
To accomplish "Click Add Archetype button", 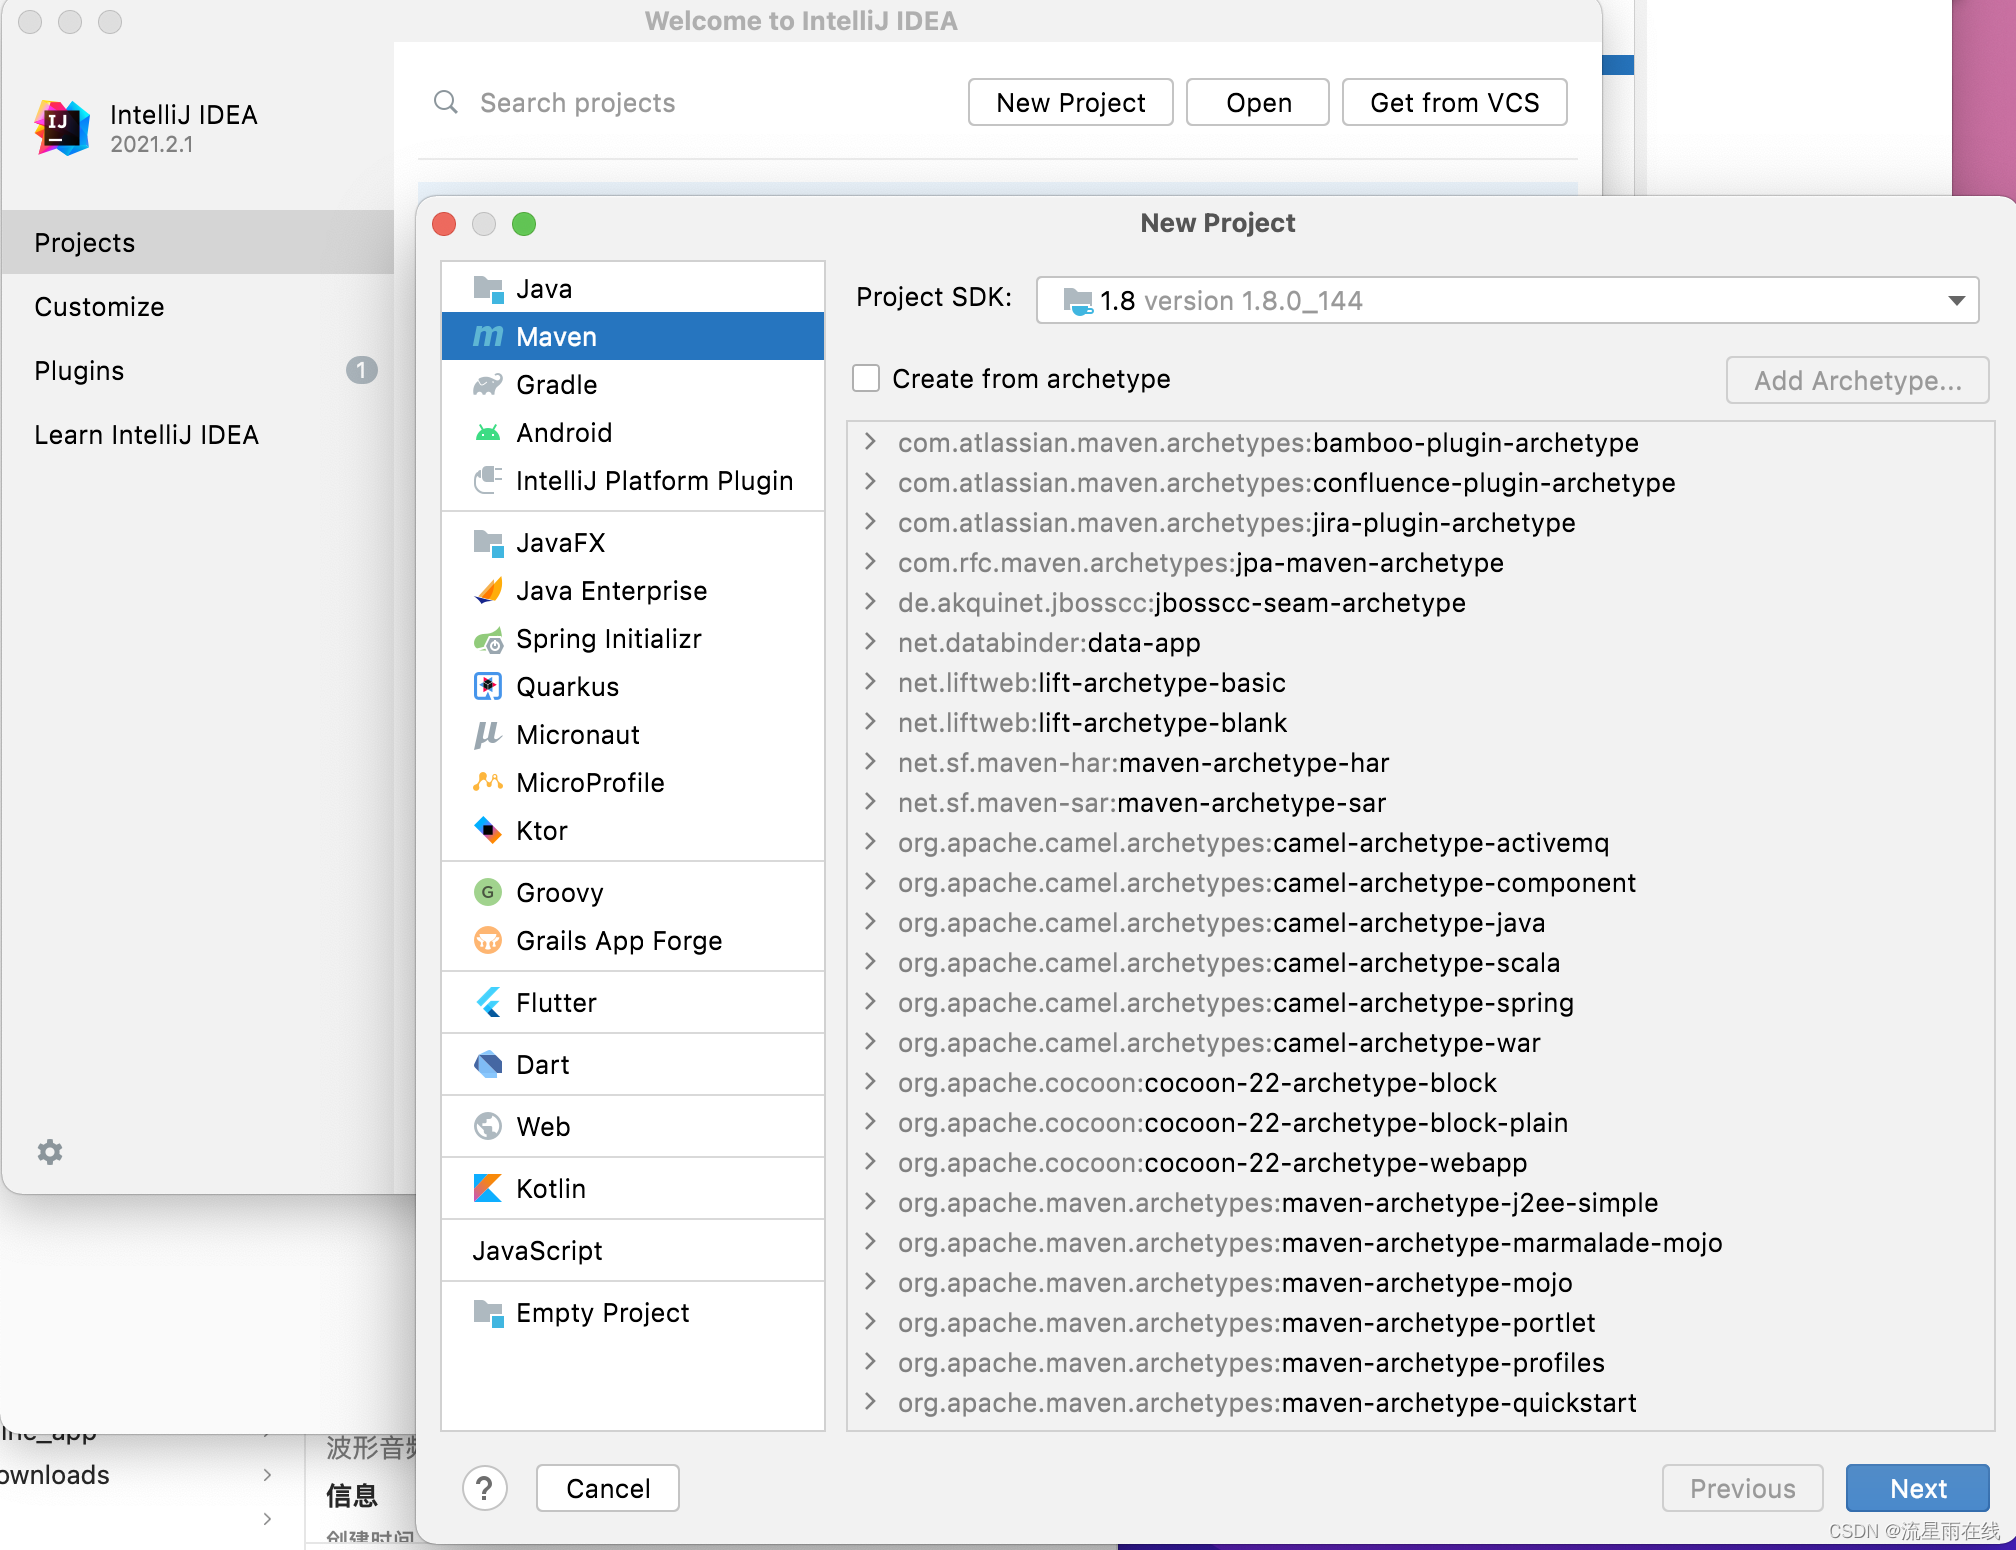I will click(1857, 381).
